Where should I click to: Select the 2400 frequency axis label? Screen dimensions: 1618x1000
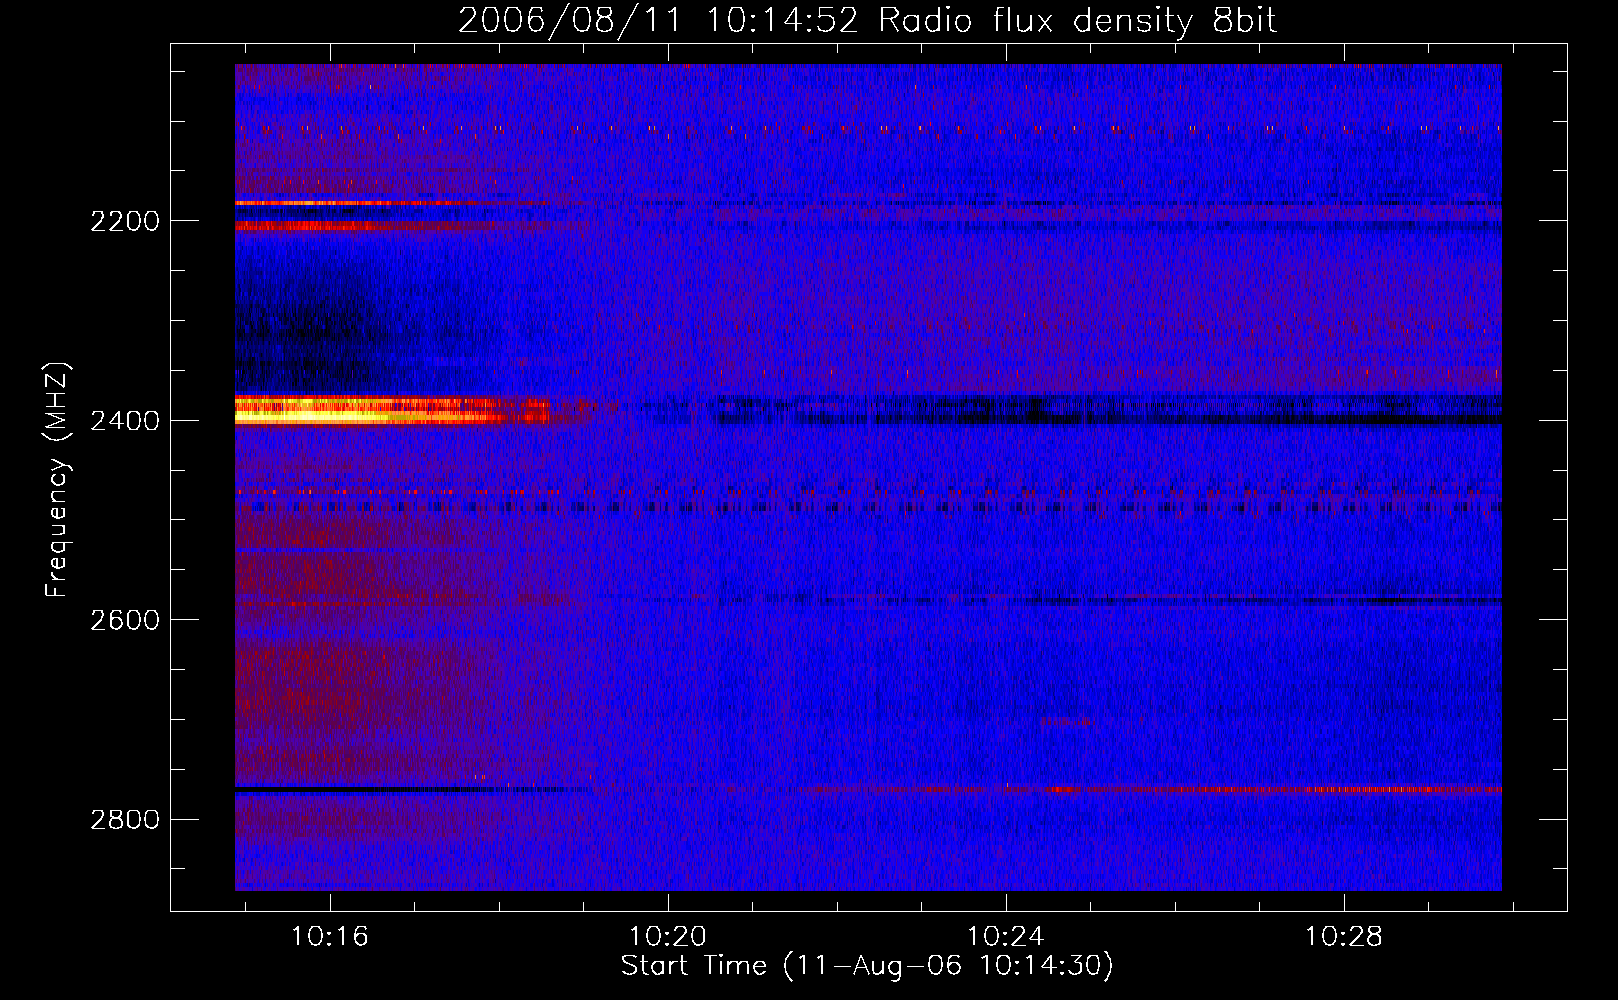125,421
